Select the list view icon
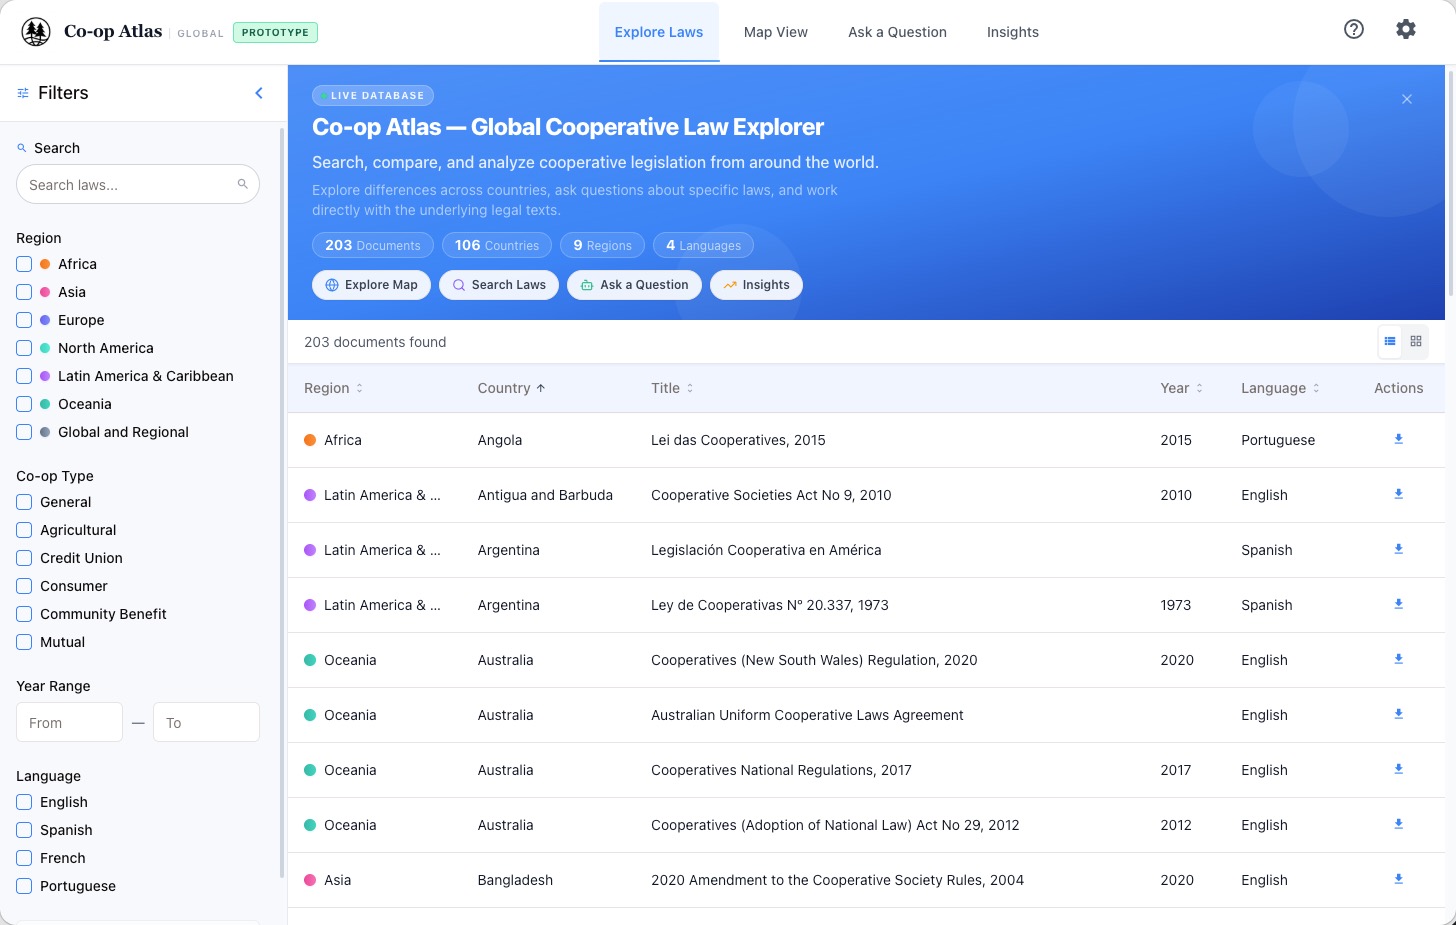Image resolution: width=1456 pixels, height=925 pixels. 1390,341
